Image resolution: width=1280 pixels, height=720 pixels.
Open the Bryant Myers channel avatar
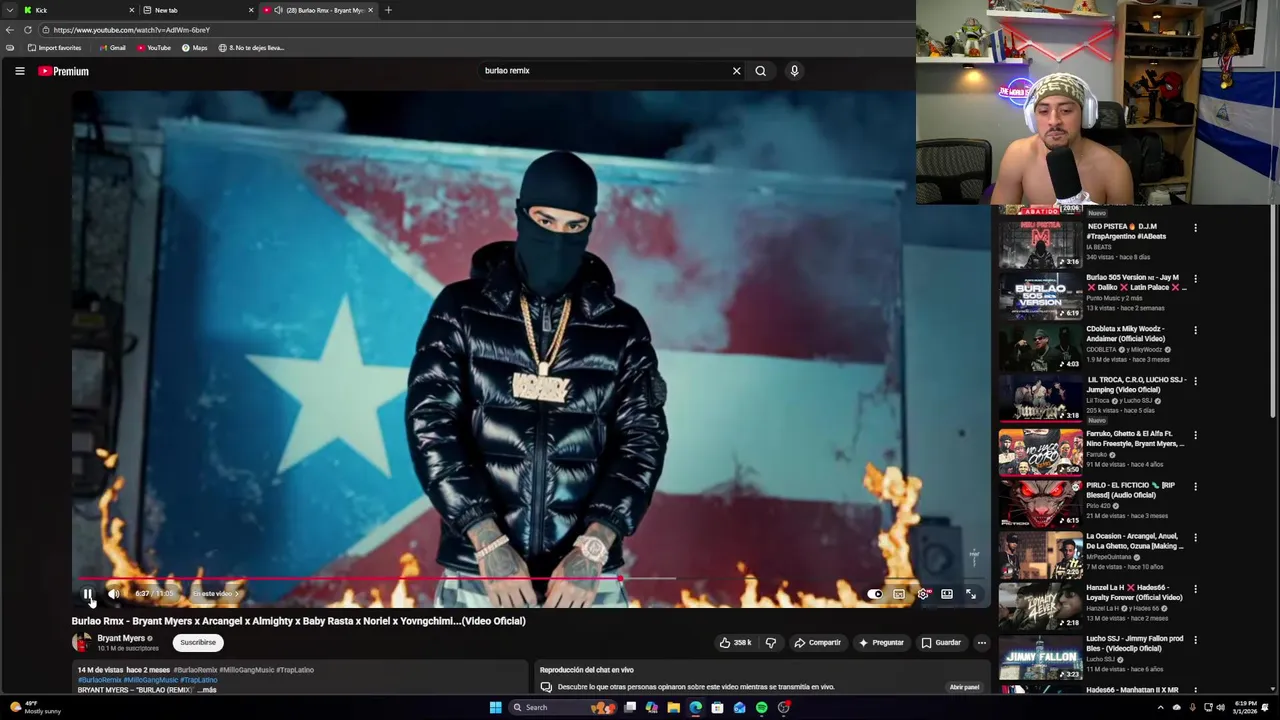tap(81, 643)
